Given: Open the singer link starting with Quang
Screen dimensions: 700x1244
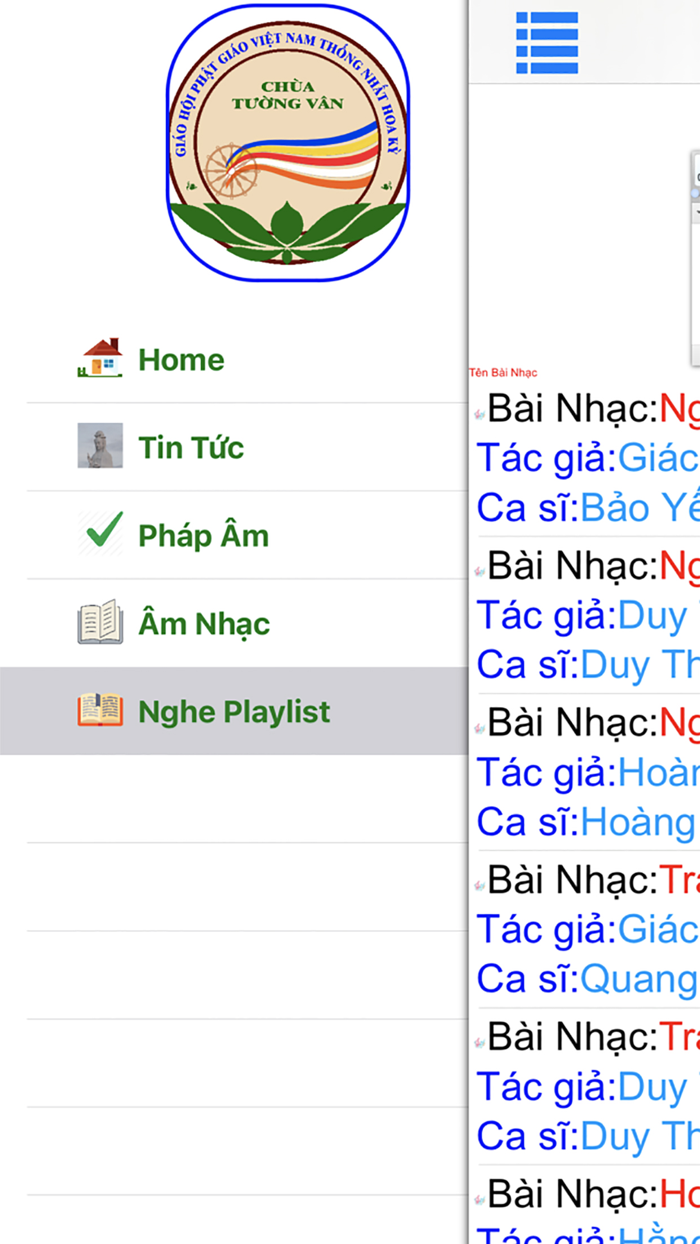Looking at the screenshot, I should (x=638, y=979).
